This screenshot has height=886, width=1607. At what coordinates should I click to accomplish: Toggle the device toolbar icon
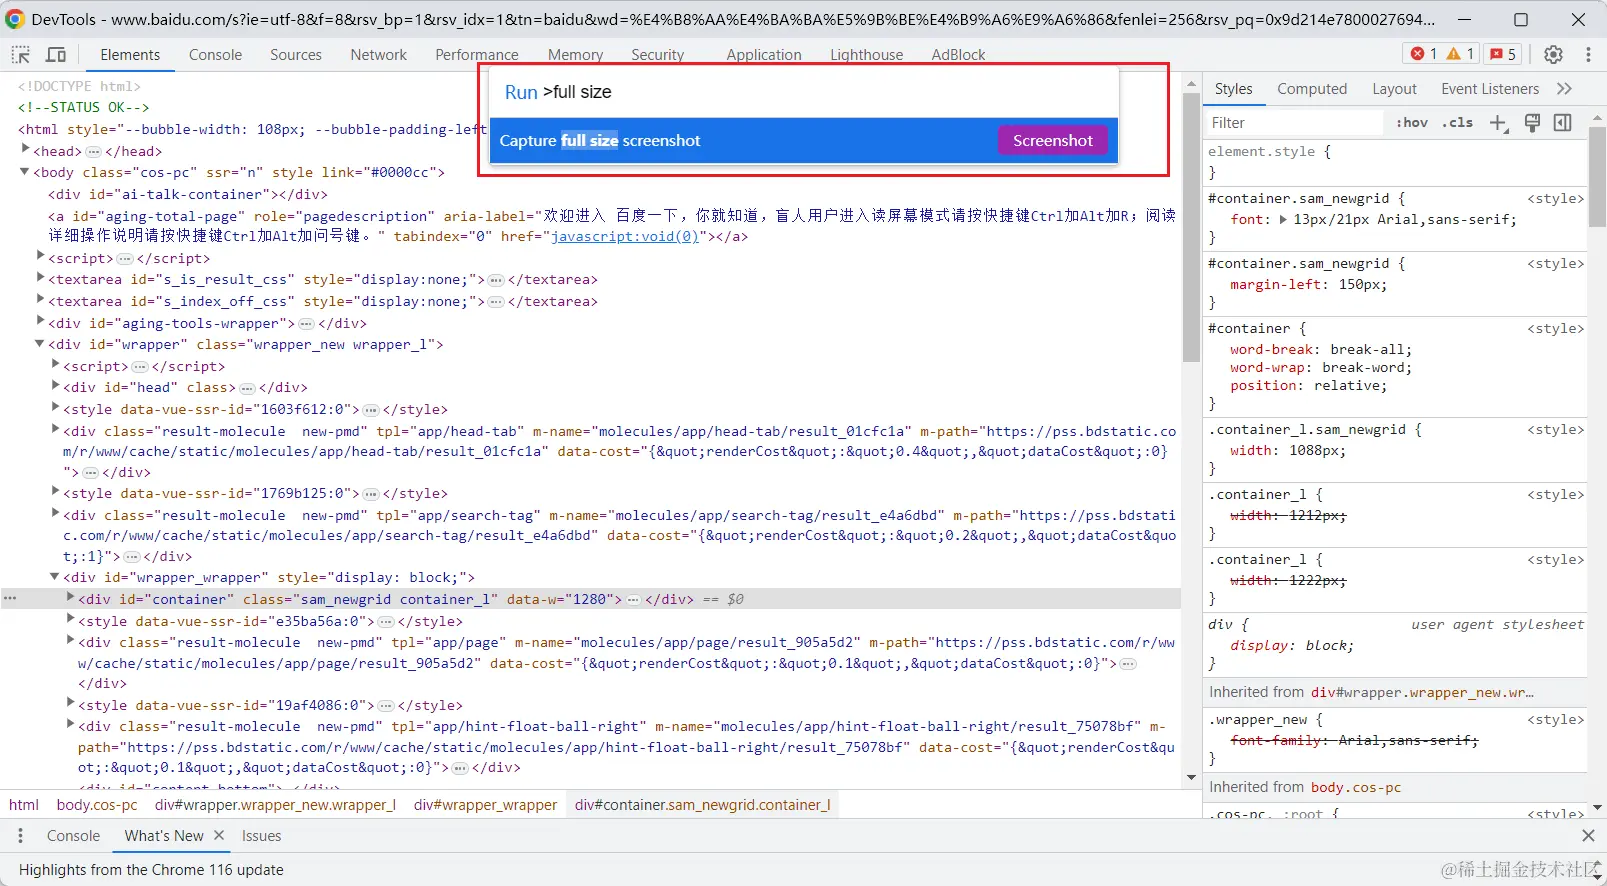[x=56, y=55]
